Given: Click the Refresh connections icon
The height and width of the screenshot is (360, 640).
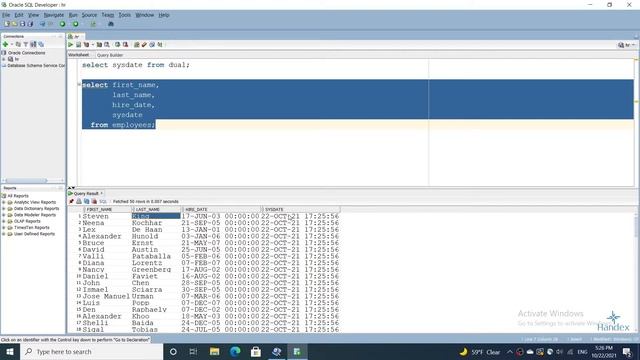Looking at the screenshot, I should point(18,44).
